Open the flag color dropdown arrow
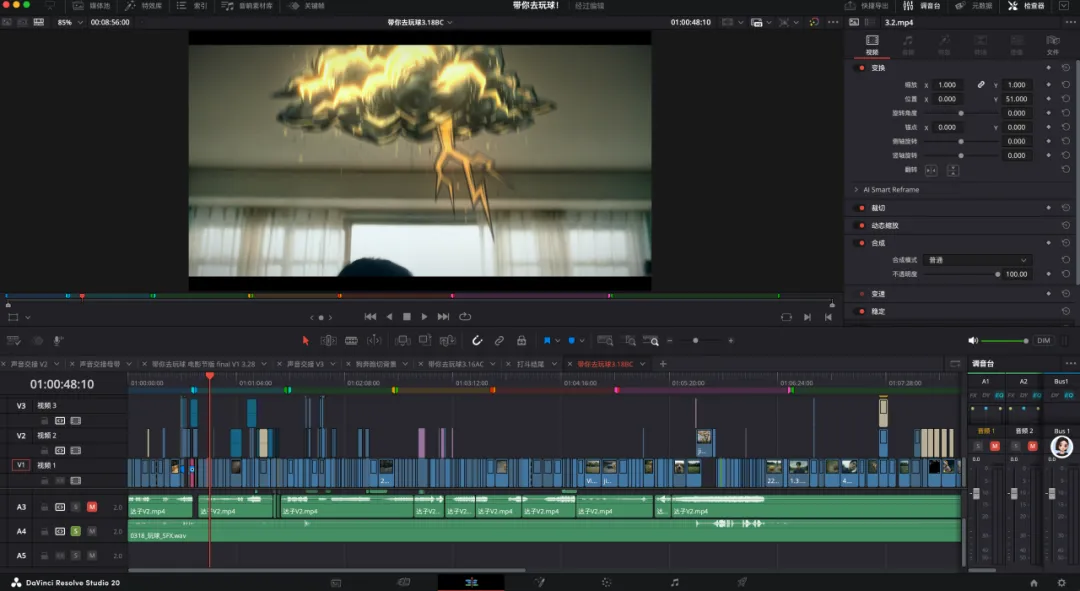This screenshot has width=1080, height=591. point(557,340)
